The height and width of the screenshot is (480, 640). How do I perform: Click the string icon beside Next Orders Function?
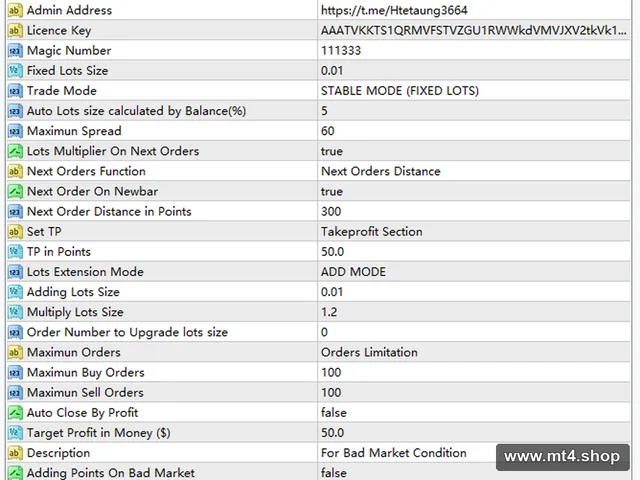pos(15,171)
